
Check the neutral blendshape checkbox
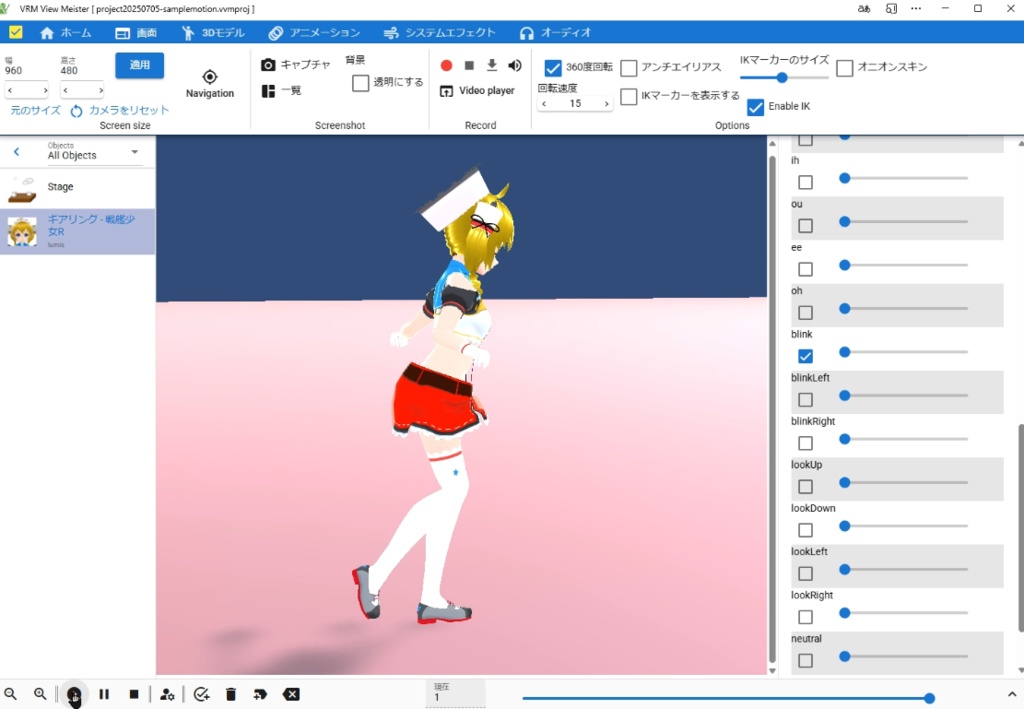tap(806, 661)
